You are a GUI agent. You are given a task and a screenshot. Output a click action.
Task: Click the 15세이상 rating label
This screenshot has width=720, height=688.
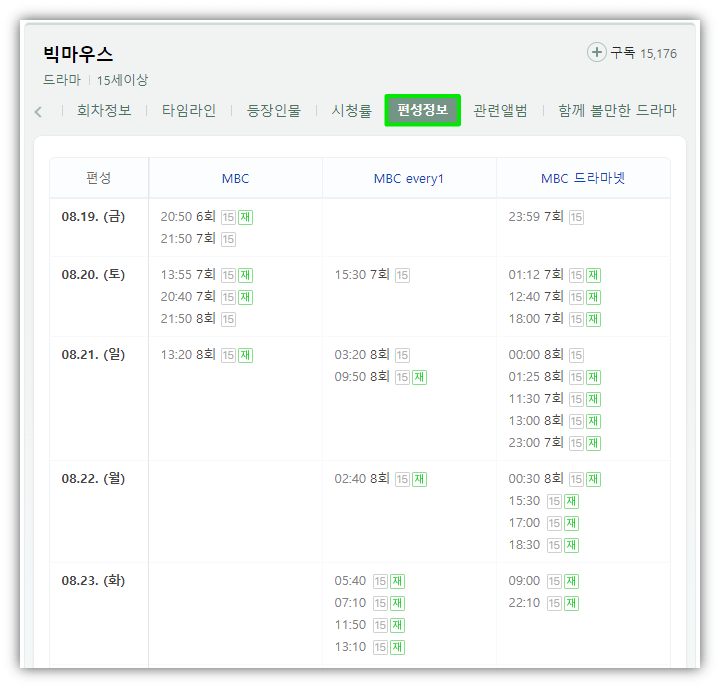[x=122, y=80]
